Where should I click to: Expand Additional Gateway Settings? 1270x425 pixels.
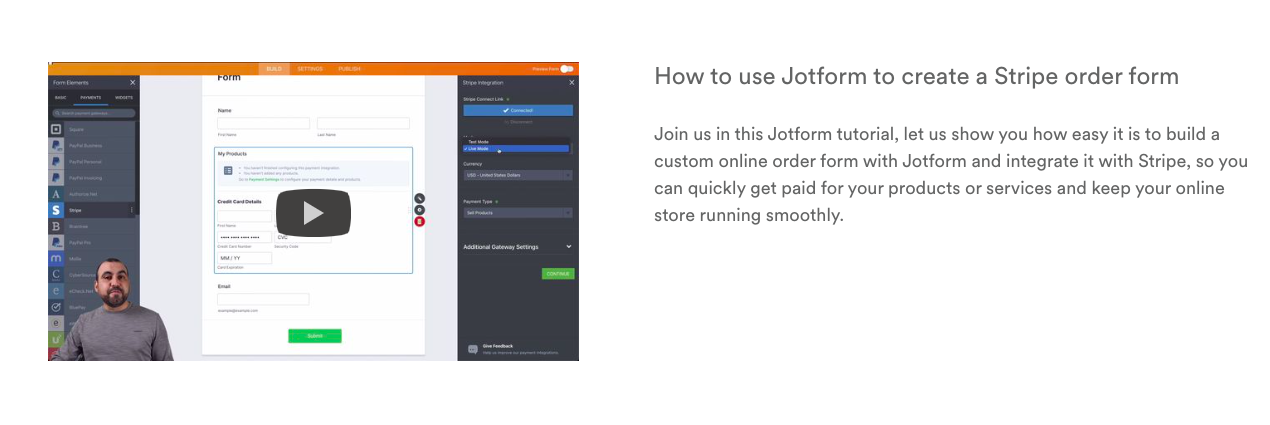point(517,247)
